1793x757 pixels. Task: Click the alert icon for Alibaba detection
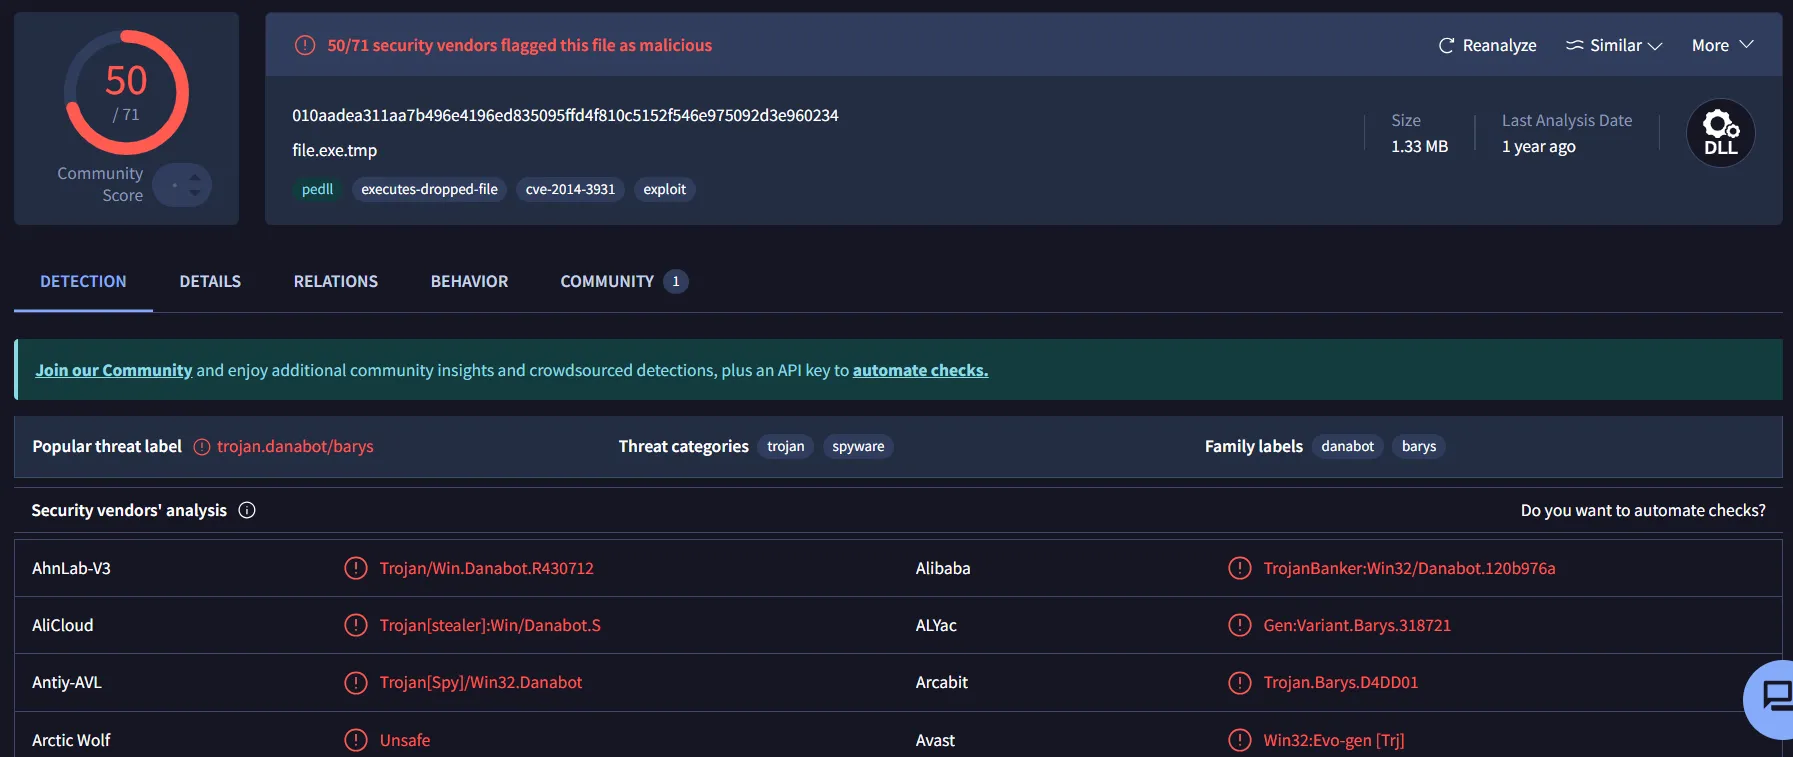click(1239, 568)
